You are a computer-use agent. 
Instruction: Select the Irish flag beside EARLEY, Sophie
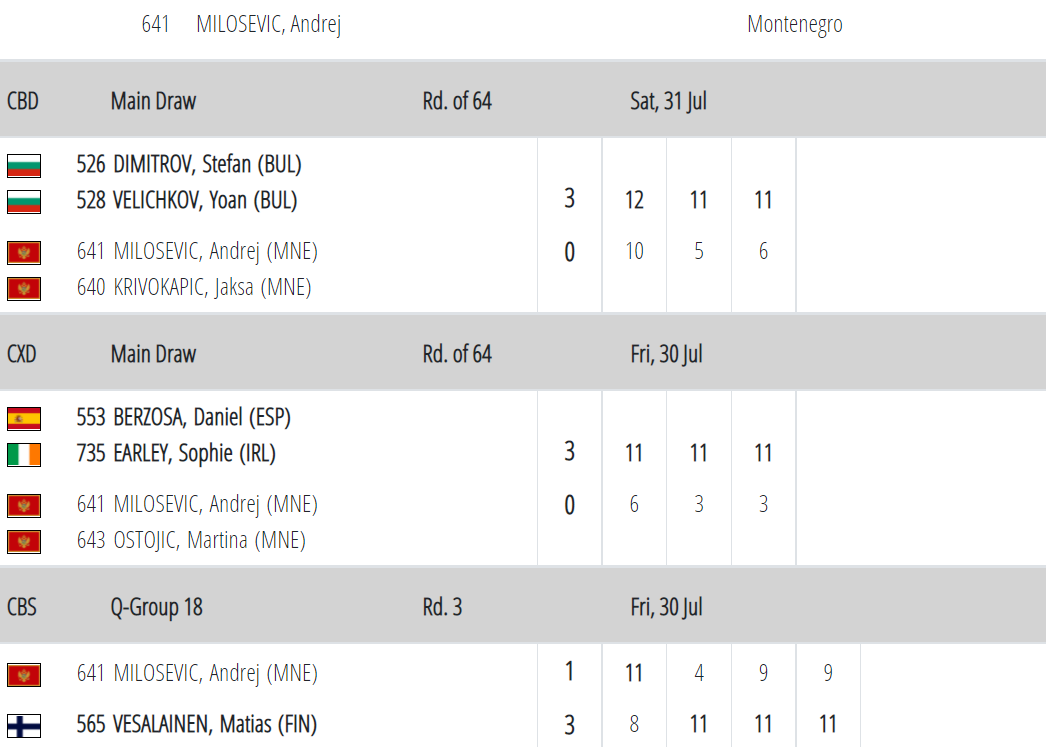[24, 454]
